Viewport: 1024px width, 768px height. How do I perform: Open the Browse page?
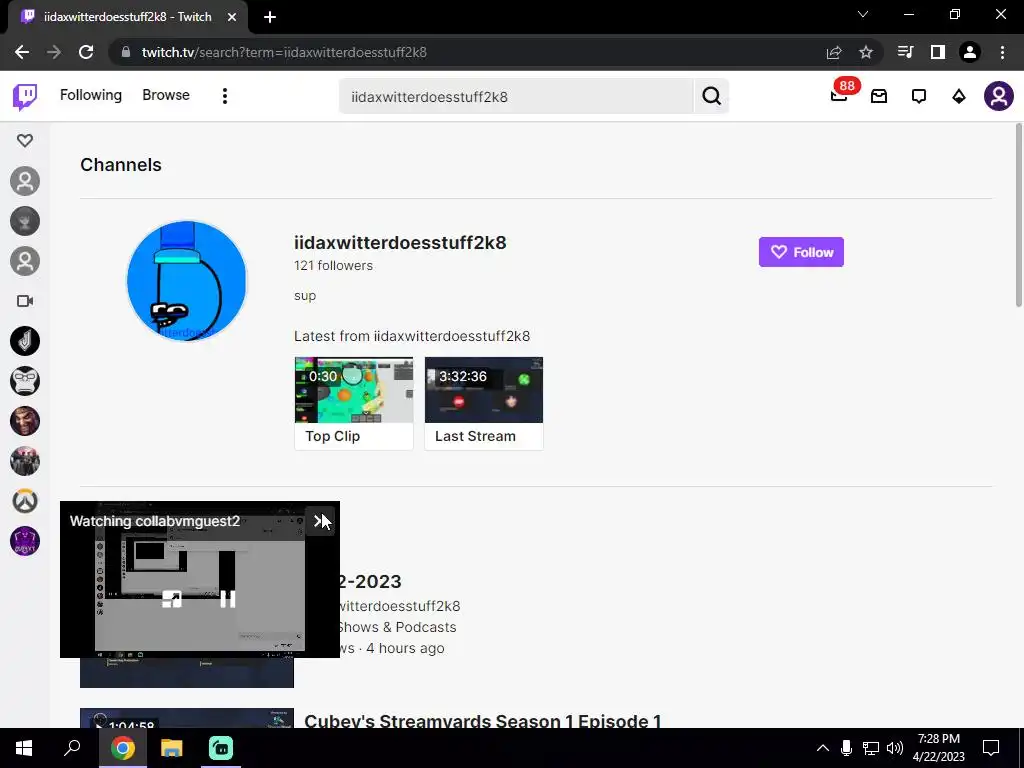[166, 95]
